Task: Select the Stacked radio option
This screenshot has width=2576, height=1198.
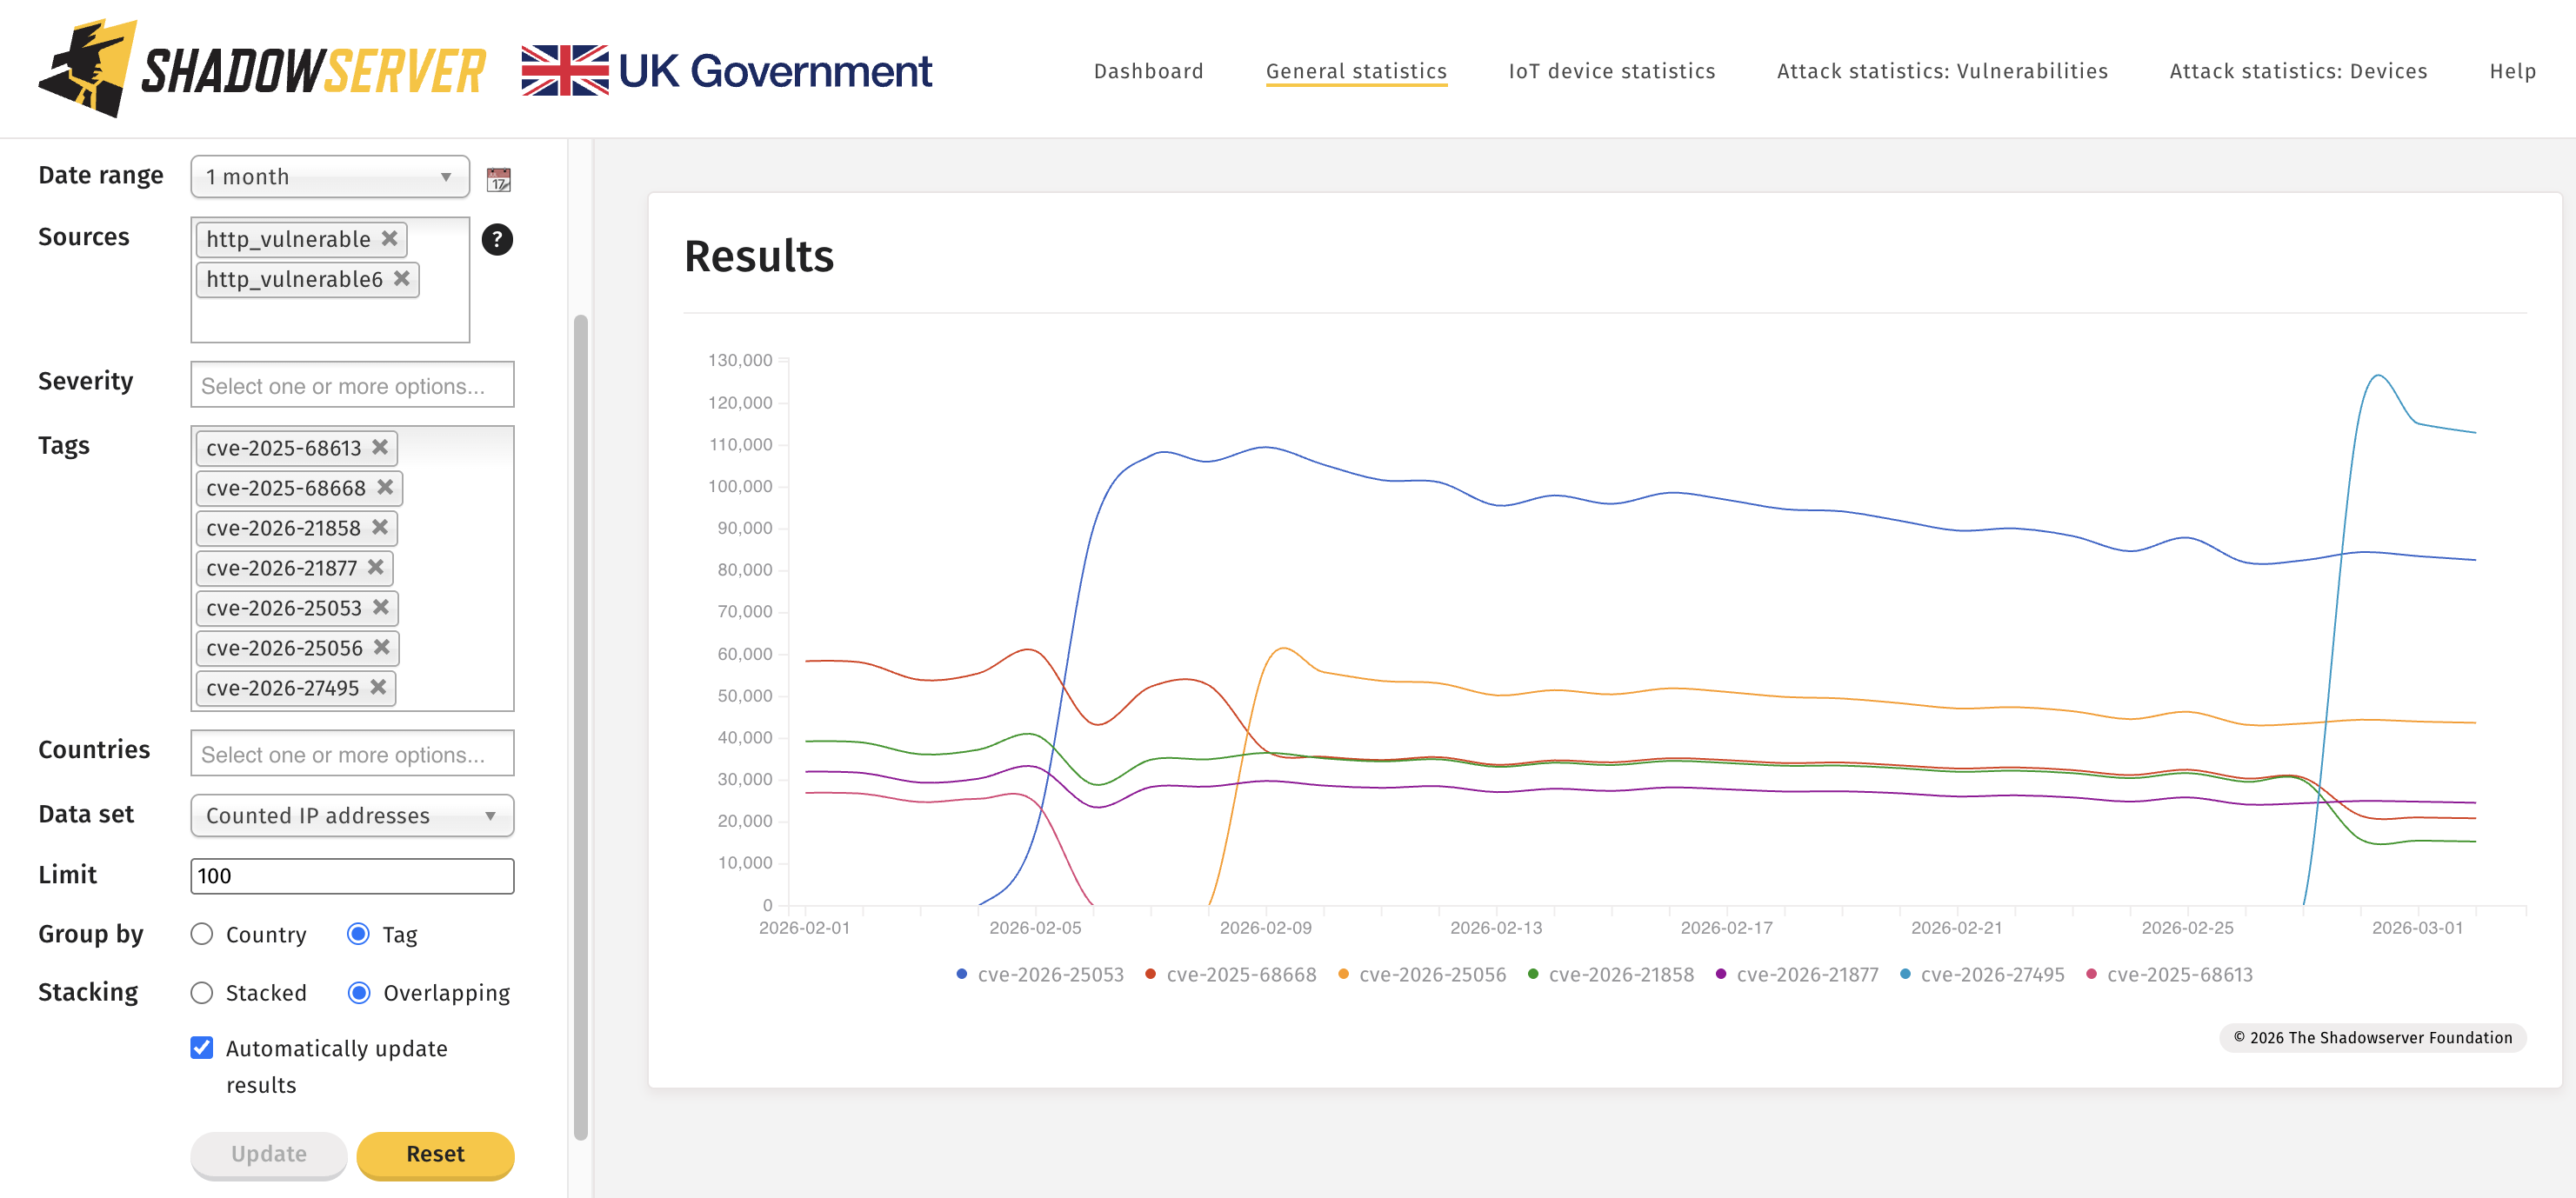Action: [202, 992]
